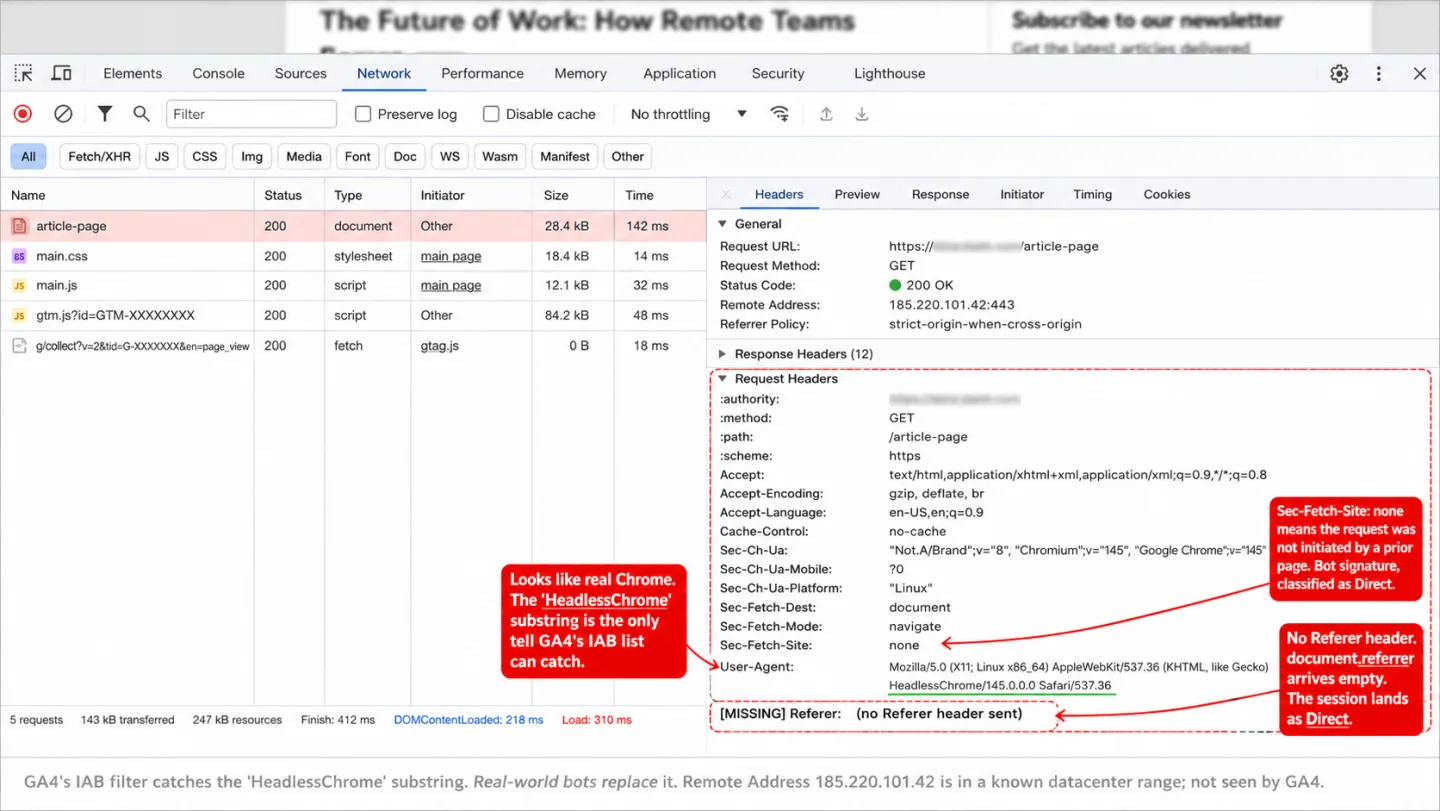Sort requests by the Size column header
The height and width of the screenshot is (811, 1440).
pos(573,195)
